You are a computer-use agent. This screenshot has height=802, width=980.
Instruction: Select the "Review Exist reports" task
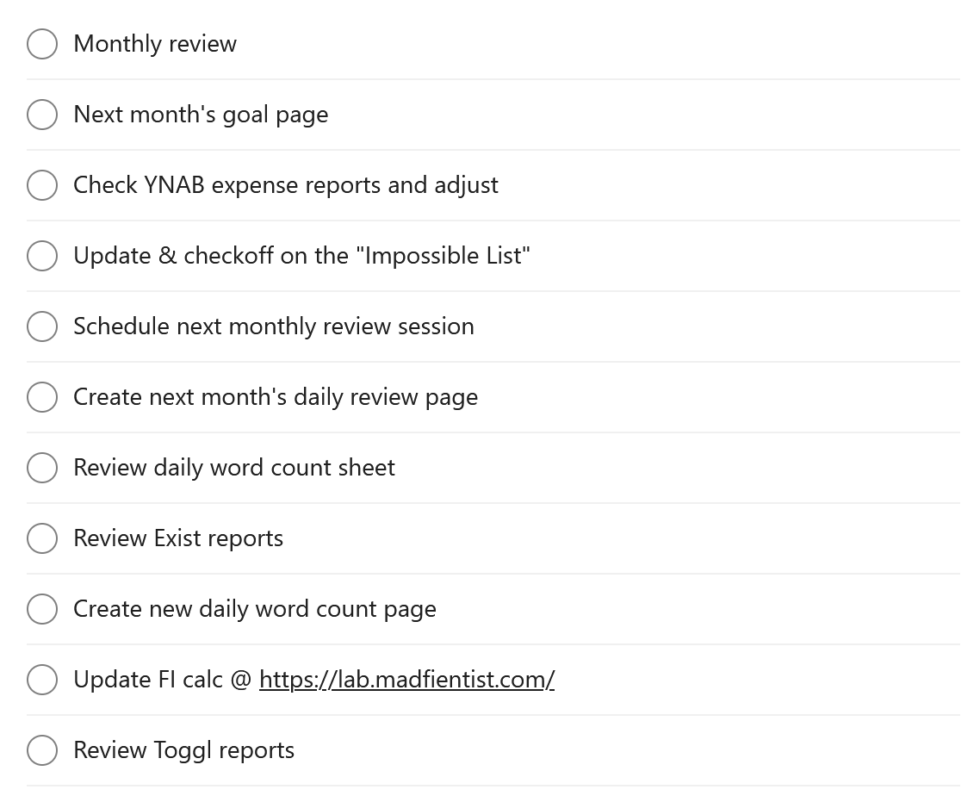(177, 538)
